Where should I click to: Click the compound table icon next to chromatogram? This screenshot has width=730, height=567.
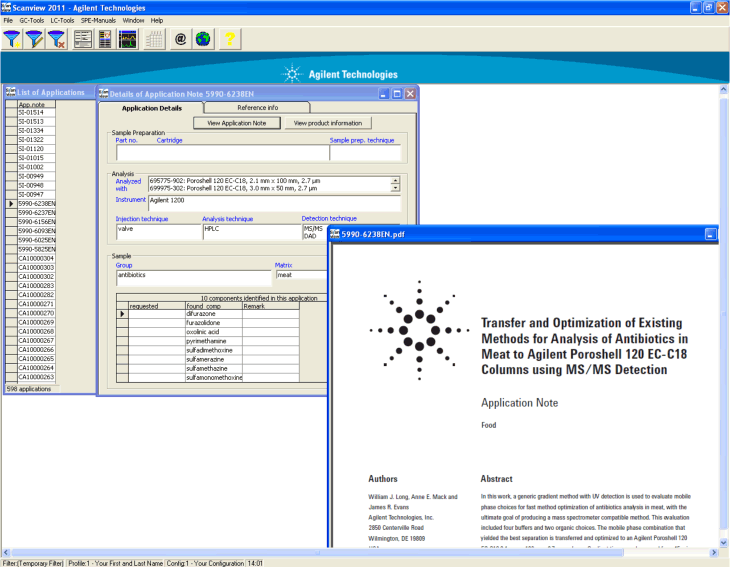pyautogui.click(x=155, y=40)
